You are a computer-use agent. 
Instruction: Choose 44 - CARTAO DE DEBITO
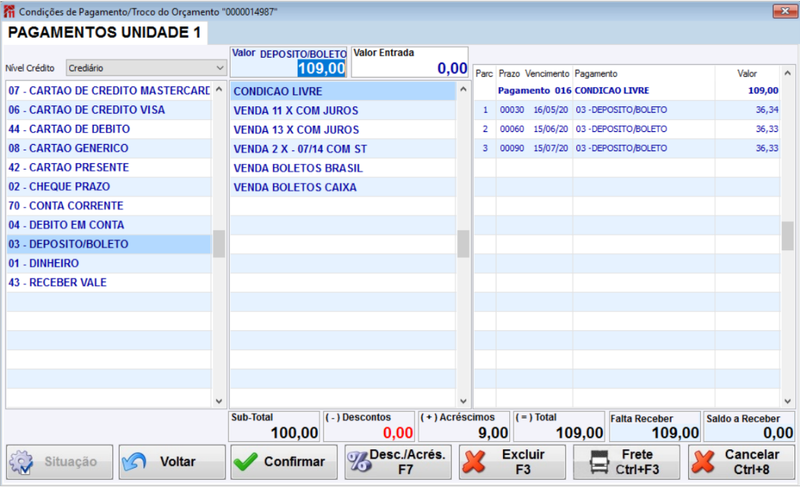[x=109, y=129]
